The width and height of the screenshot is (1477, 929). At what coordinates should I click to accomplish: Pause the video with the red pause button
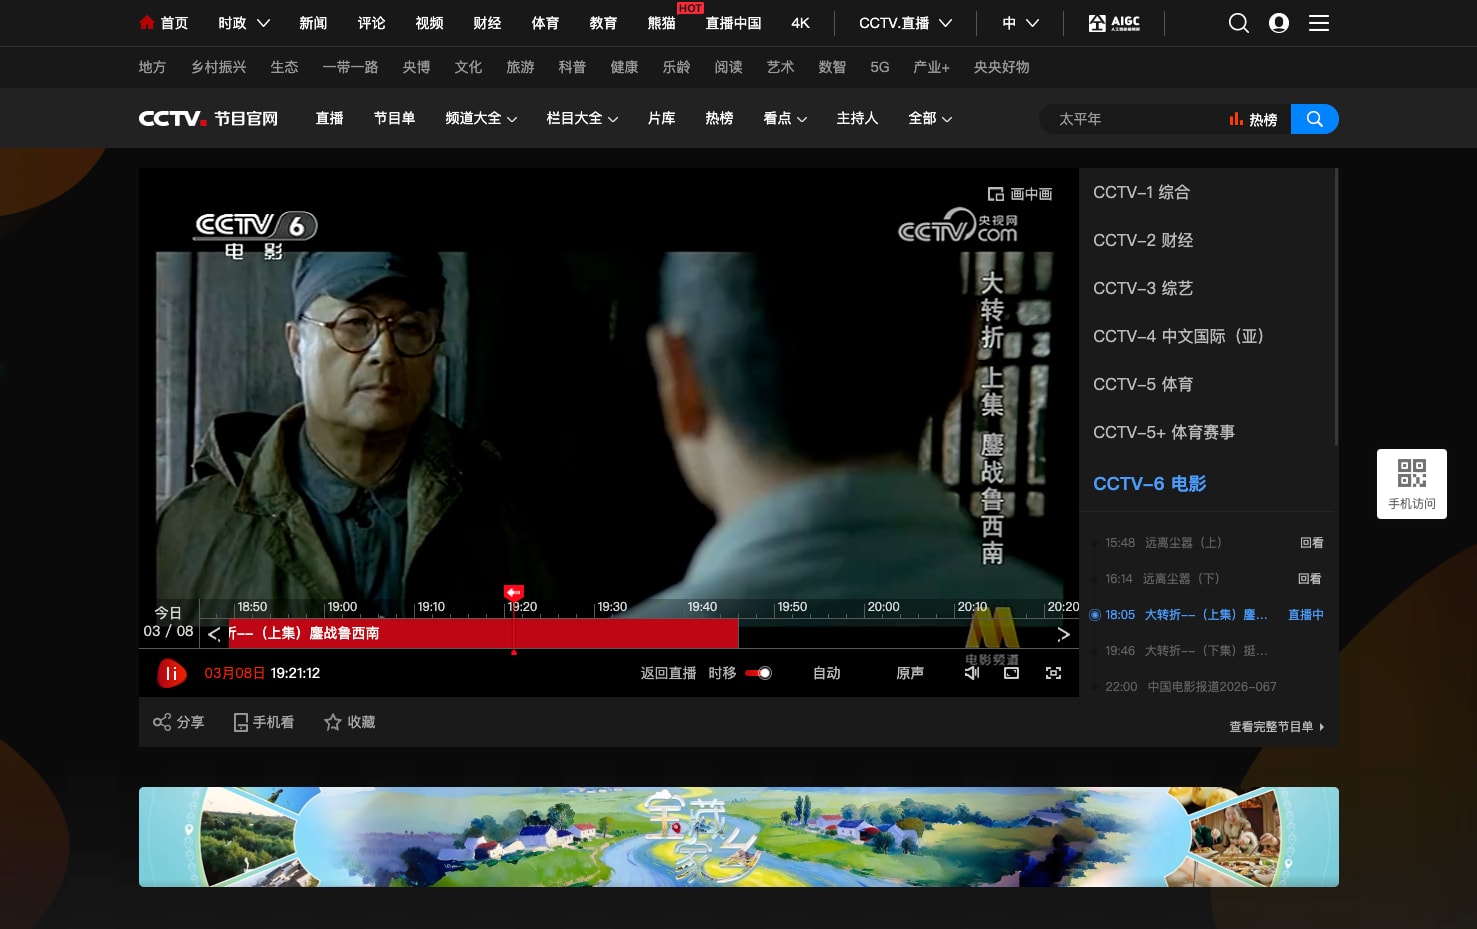tap(172, 673)
